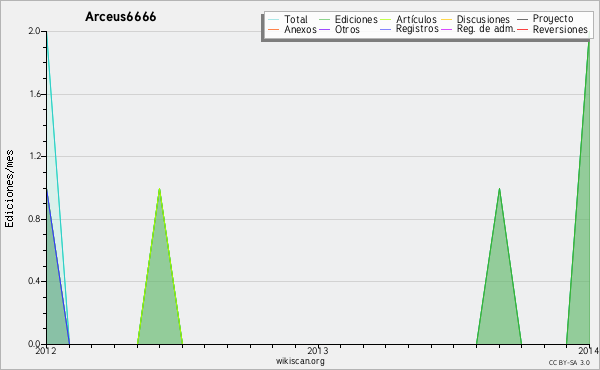Screen dimensions: 600x370
Task: Click the 2012 x-axis label
Action: [x=46, y=351]
